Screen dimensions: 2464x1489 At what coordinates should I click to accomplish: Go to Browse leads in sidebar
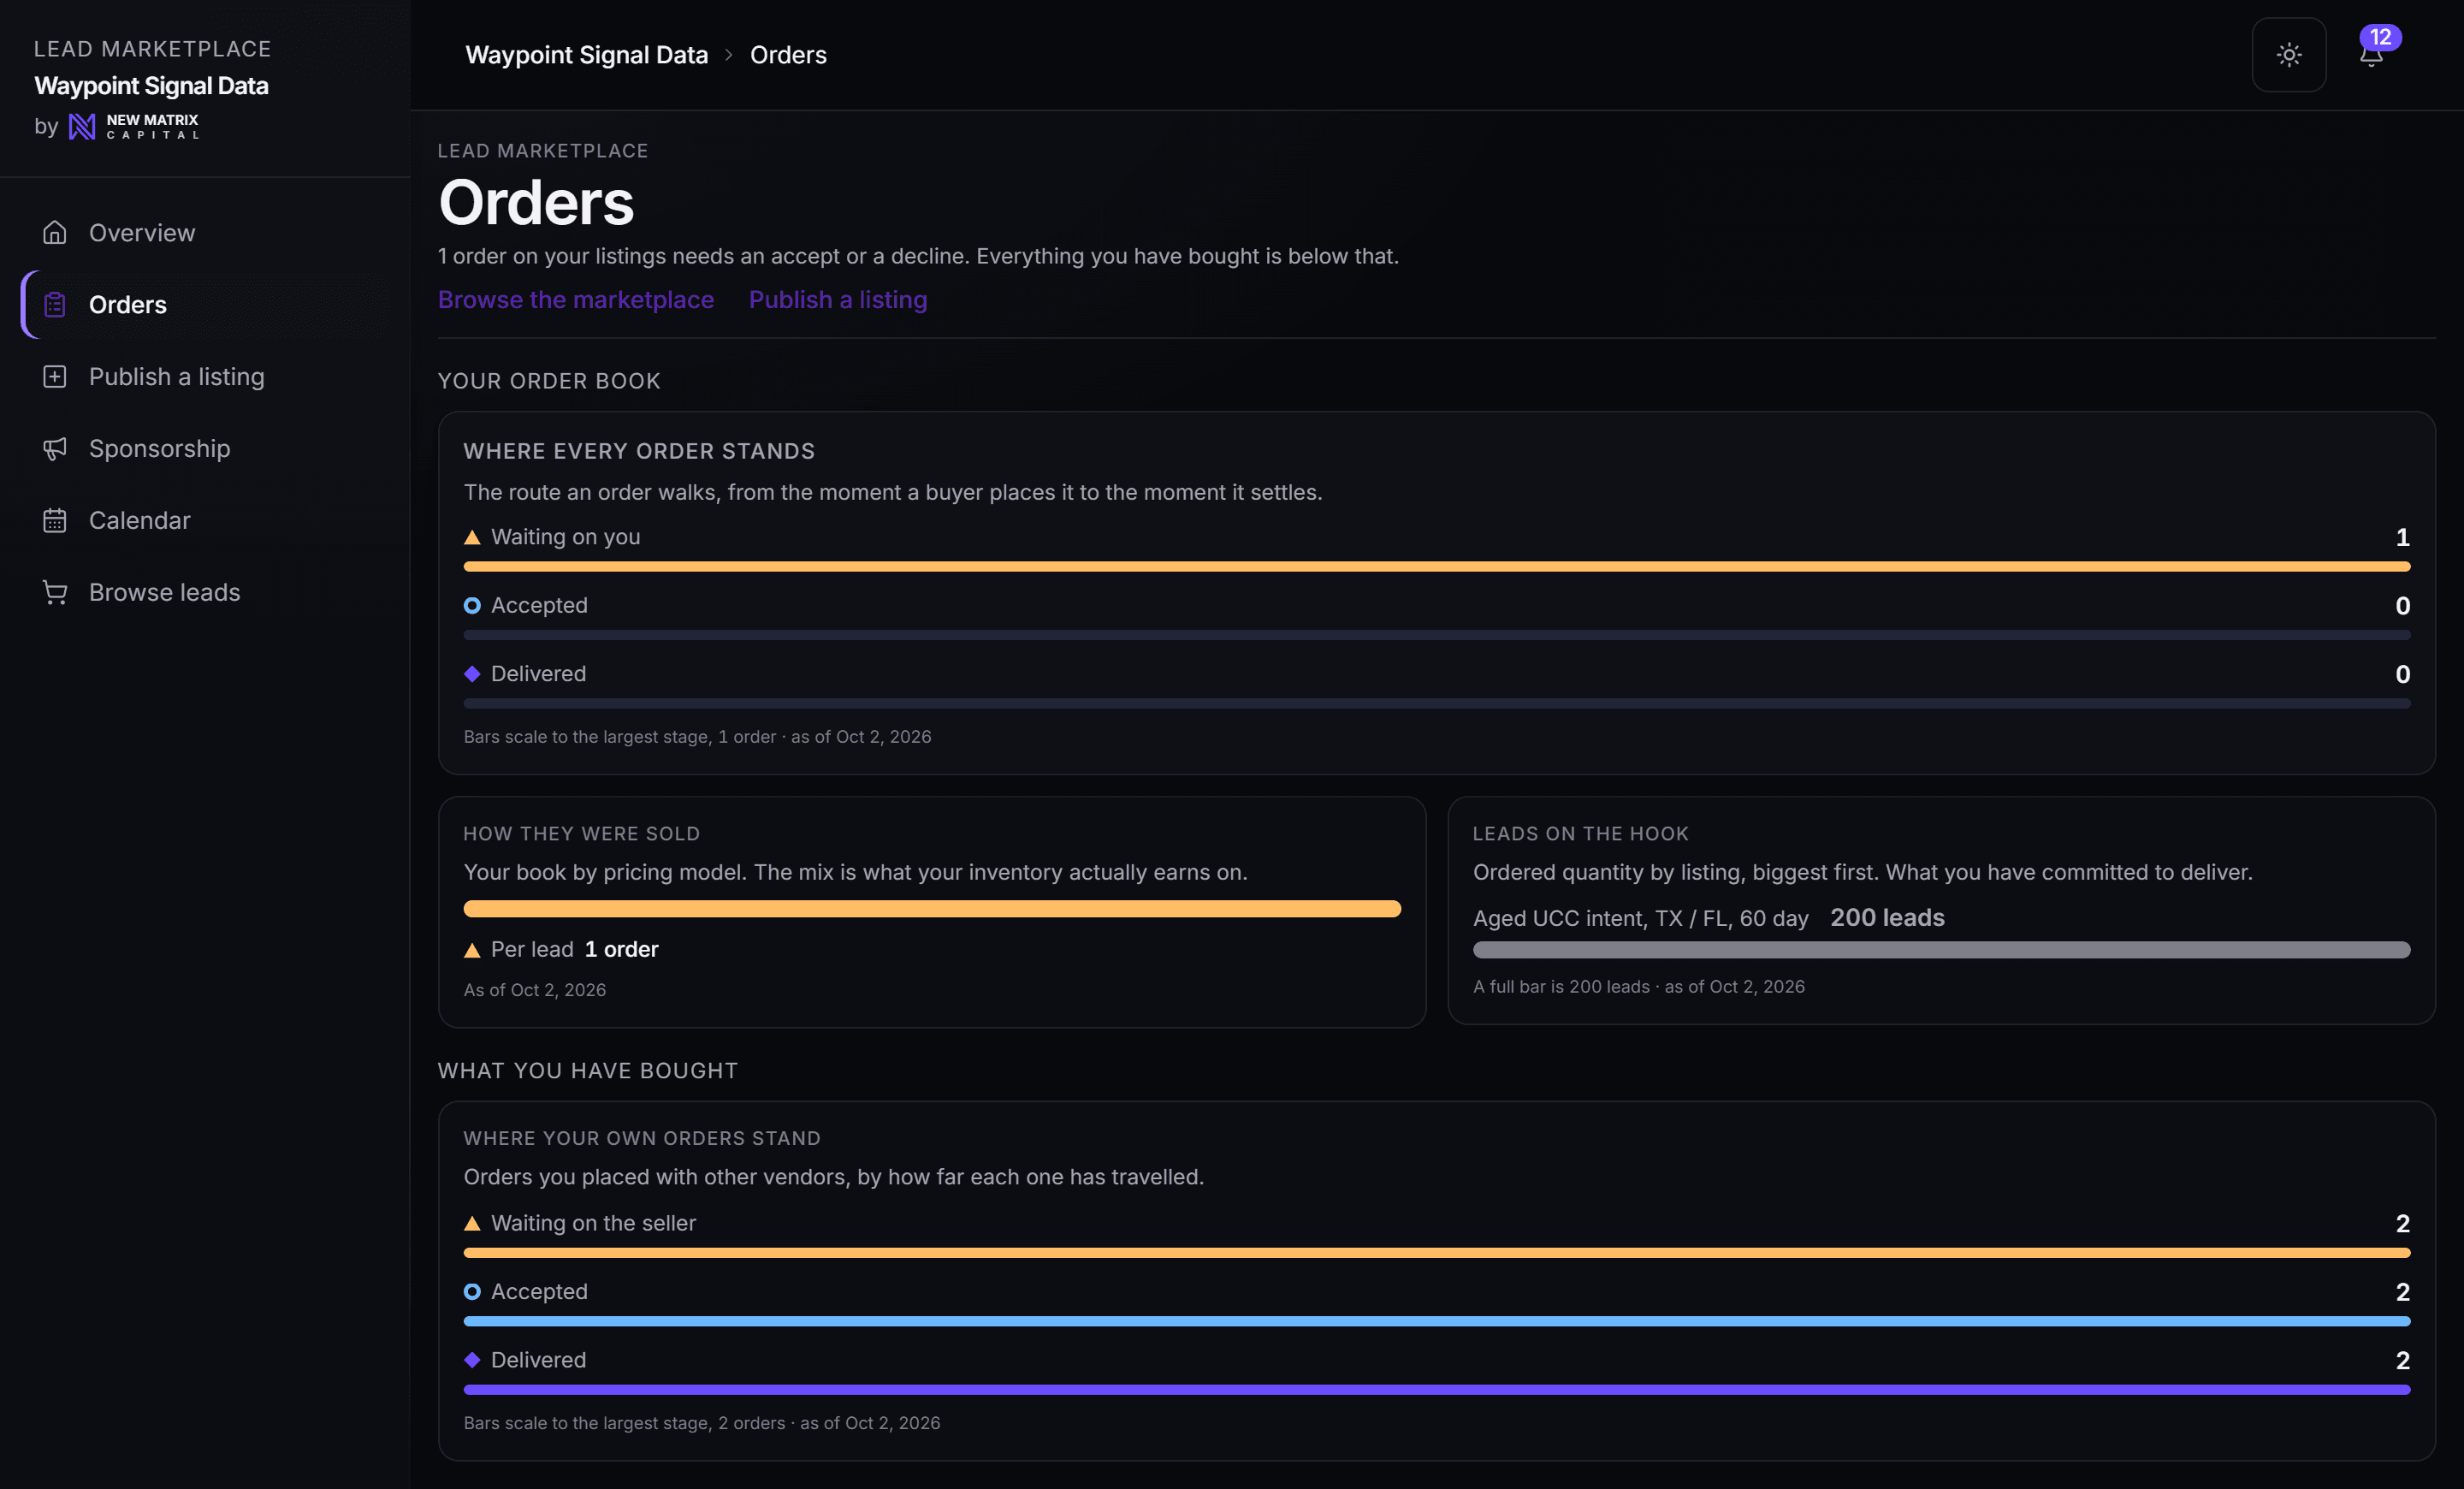205,592
